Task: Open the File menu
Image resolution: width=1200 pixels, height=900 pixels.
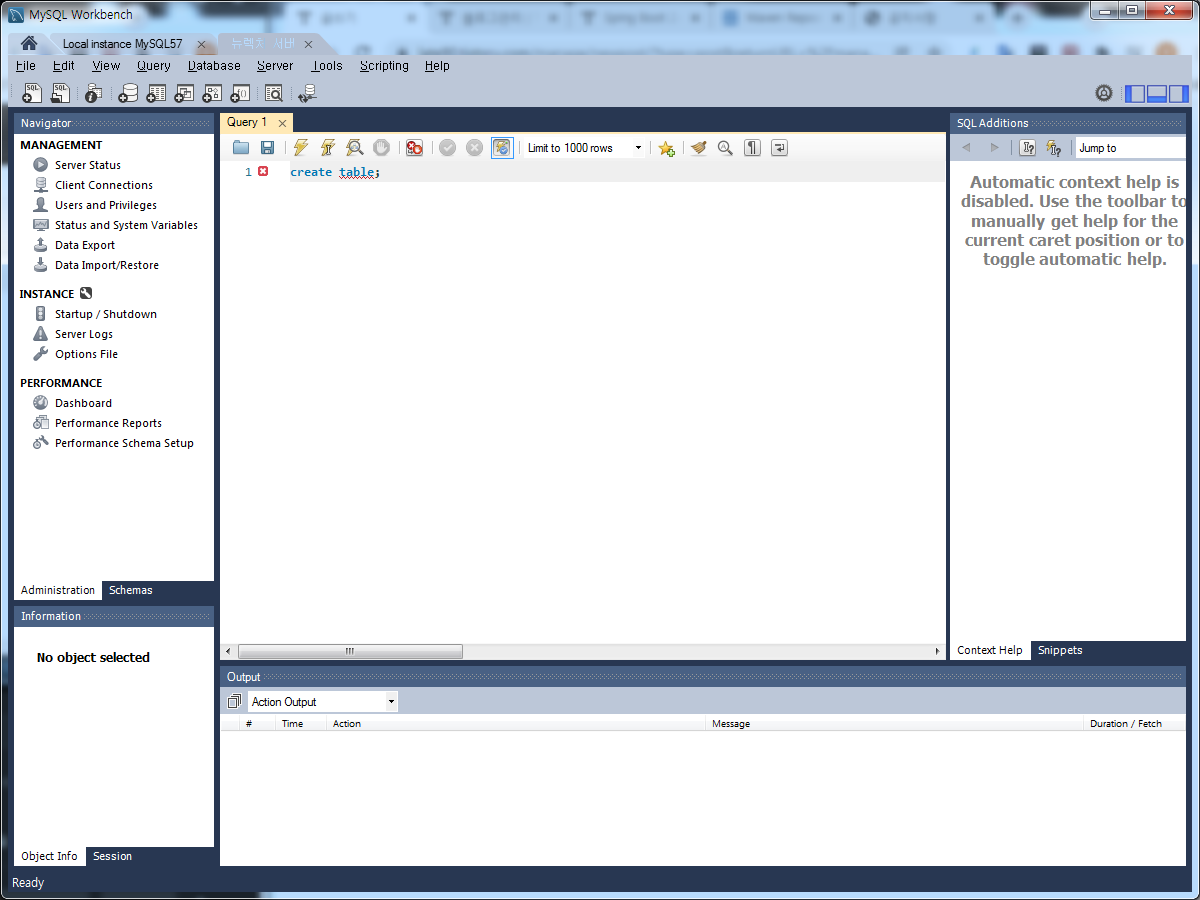Action: click(26, 66)
